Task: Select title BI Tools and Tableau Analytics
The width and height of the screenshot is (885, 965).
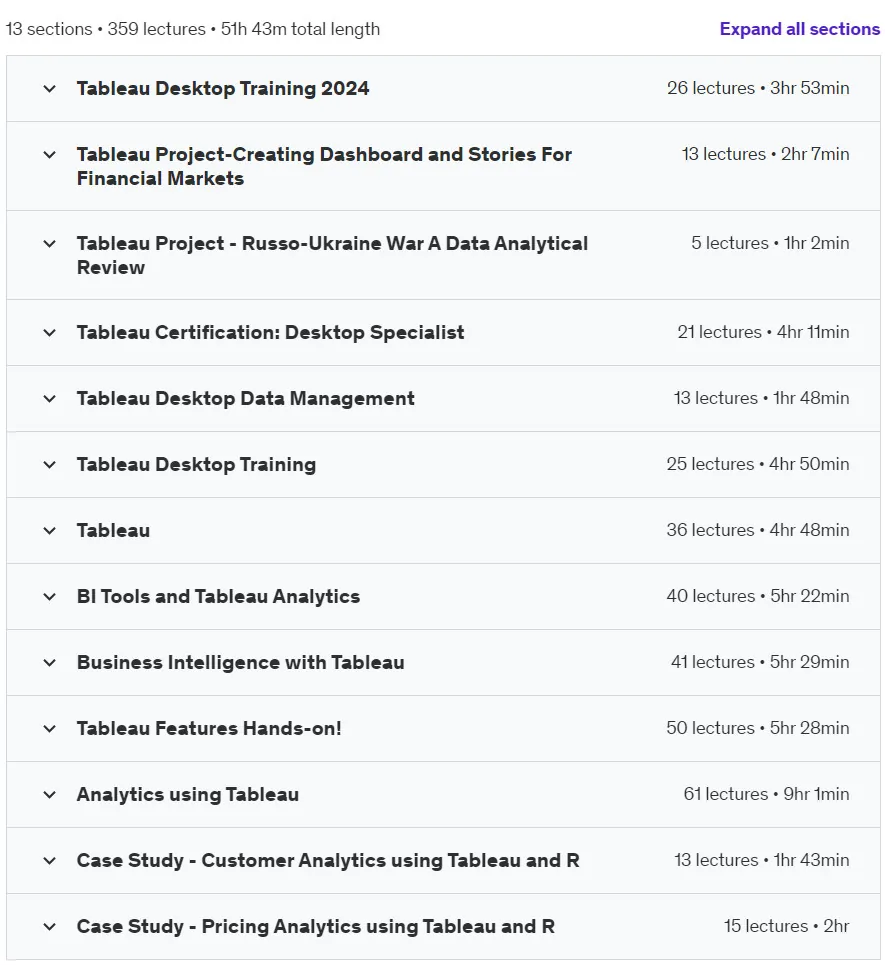Action: pyautogui.click(x=218, y=596)
